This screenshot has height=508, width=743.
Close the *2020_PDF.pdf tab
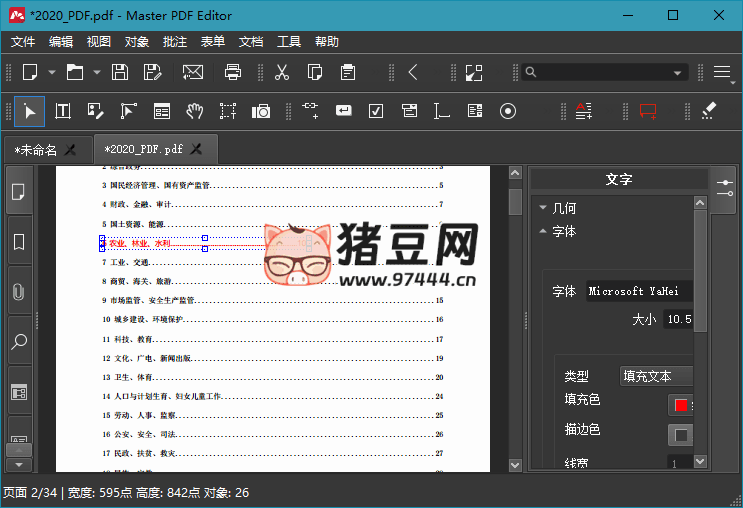(196, 149)
